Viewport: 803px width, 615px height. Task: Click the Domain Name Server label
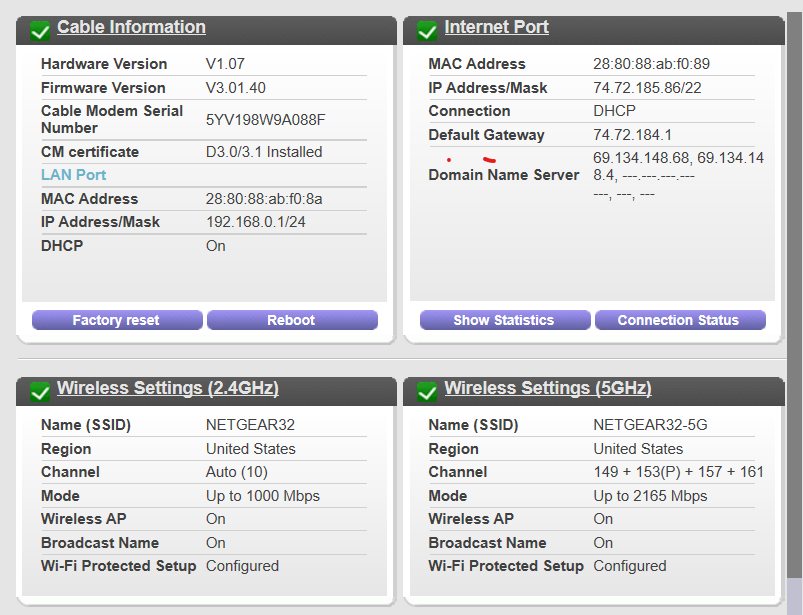(503, 175)
